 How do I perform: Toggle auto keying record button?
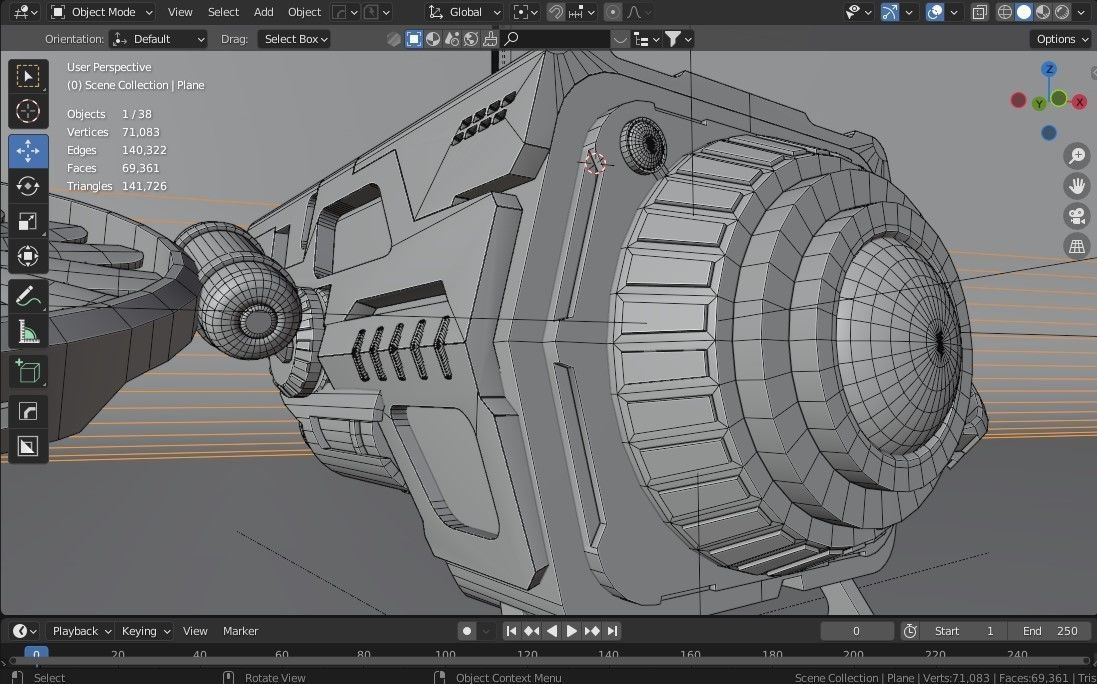point(467,631)
